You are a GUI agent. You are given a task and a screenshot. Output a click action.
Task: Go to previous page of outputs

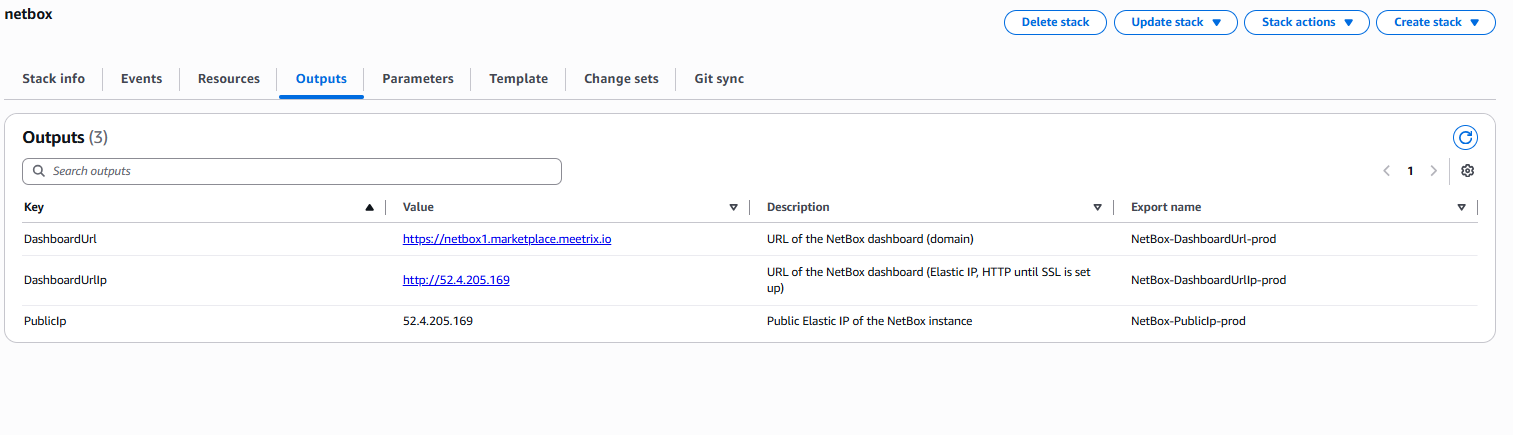[x=1387, y=171]
